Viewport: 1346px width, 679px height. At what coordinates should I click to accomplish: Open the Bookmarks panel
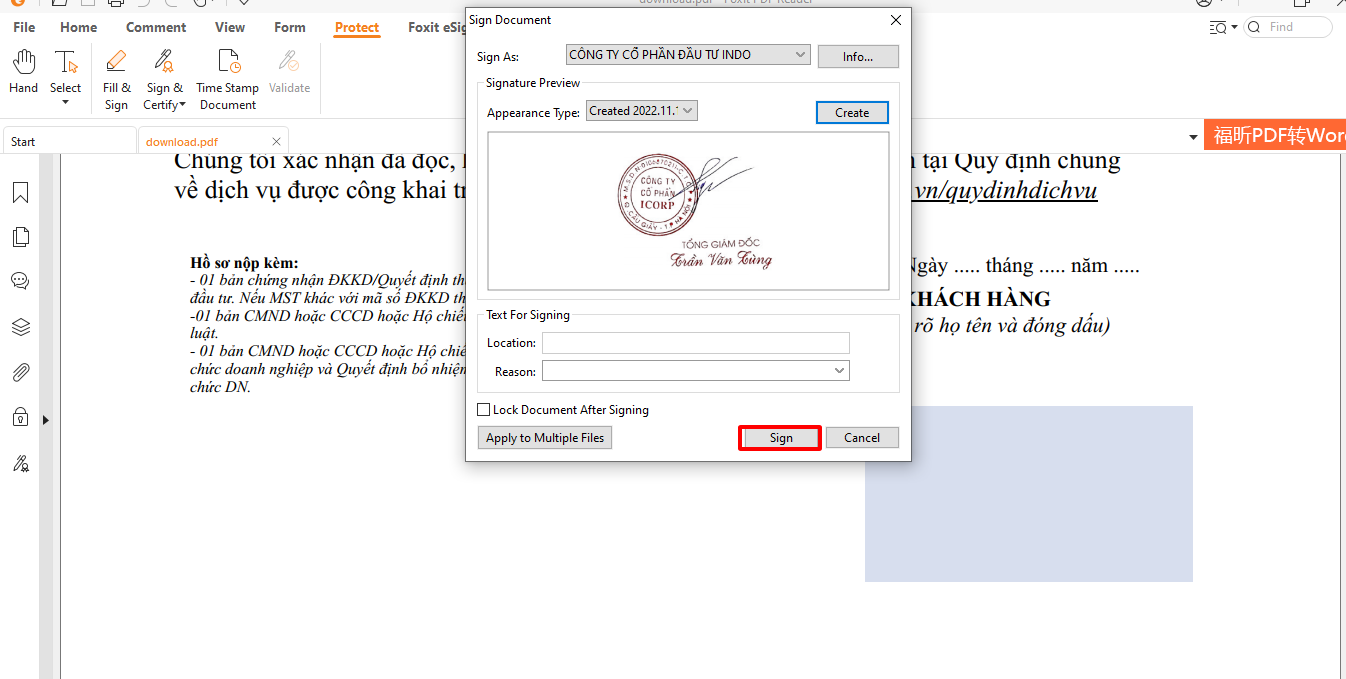pos(20,192)
